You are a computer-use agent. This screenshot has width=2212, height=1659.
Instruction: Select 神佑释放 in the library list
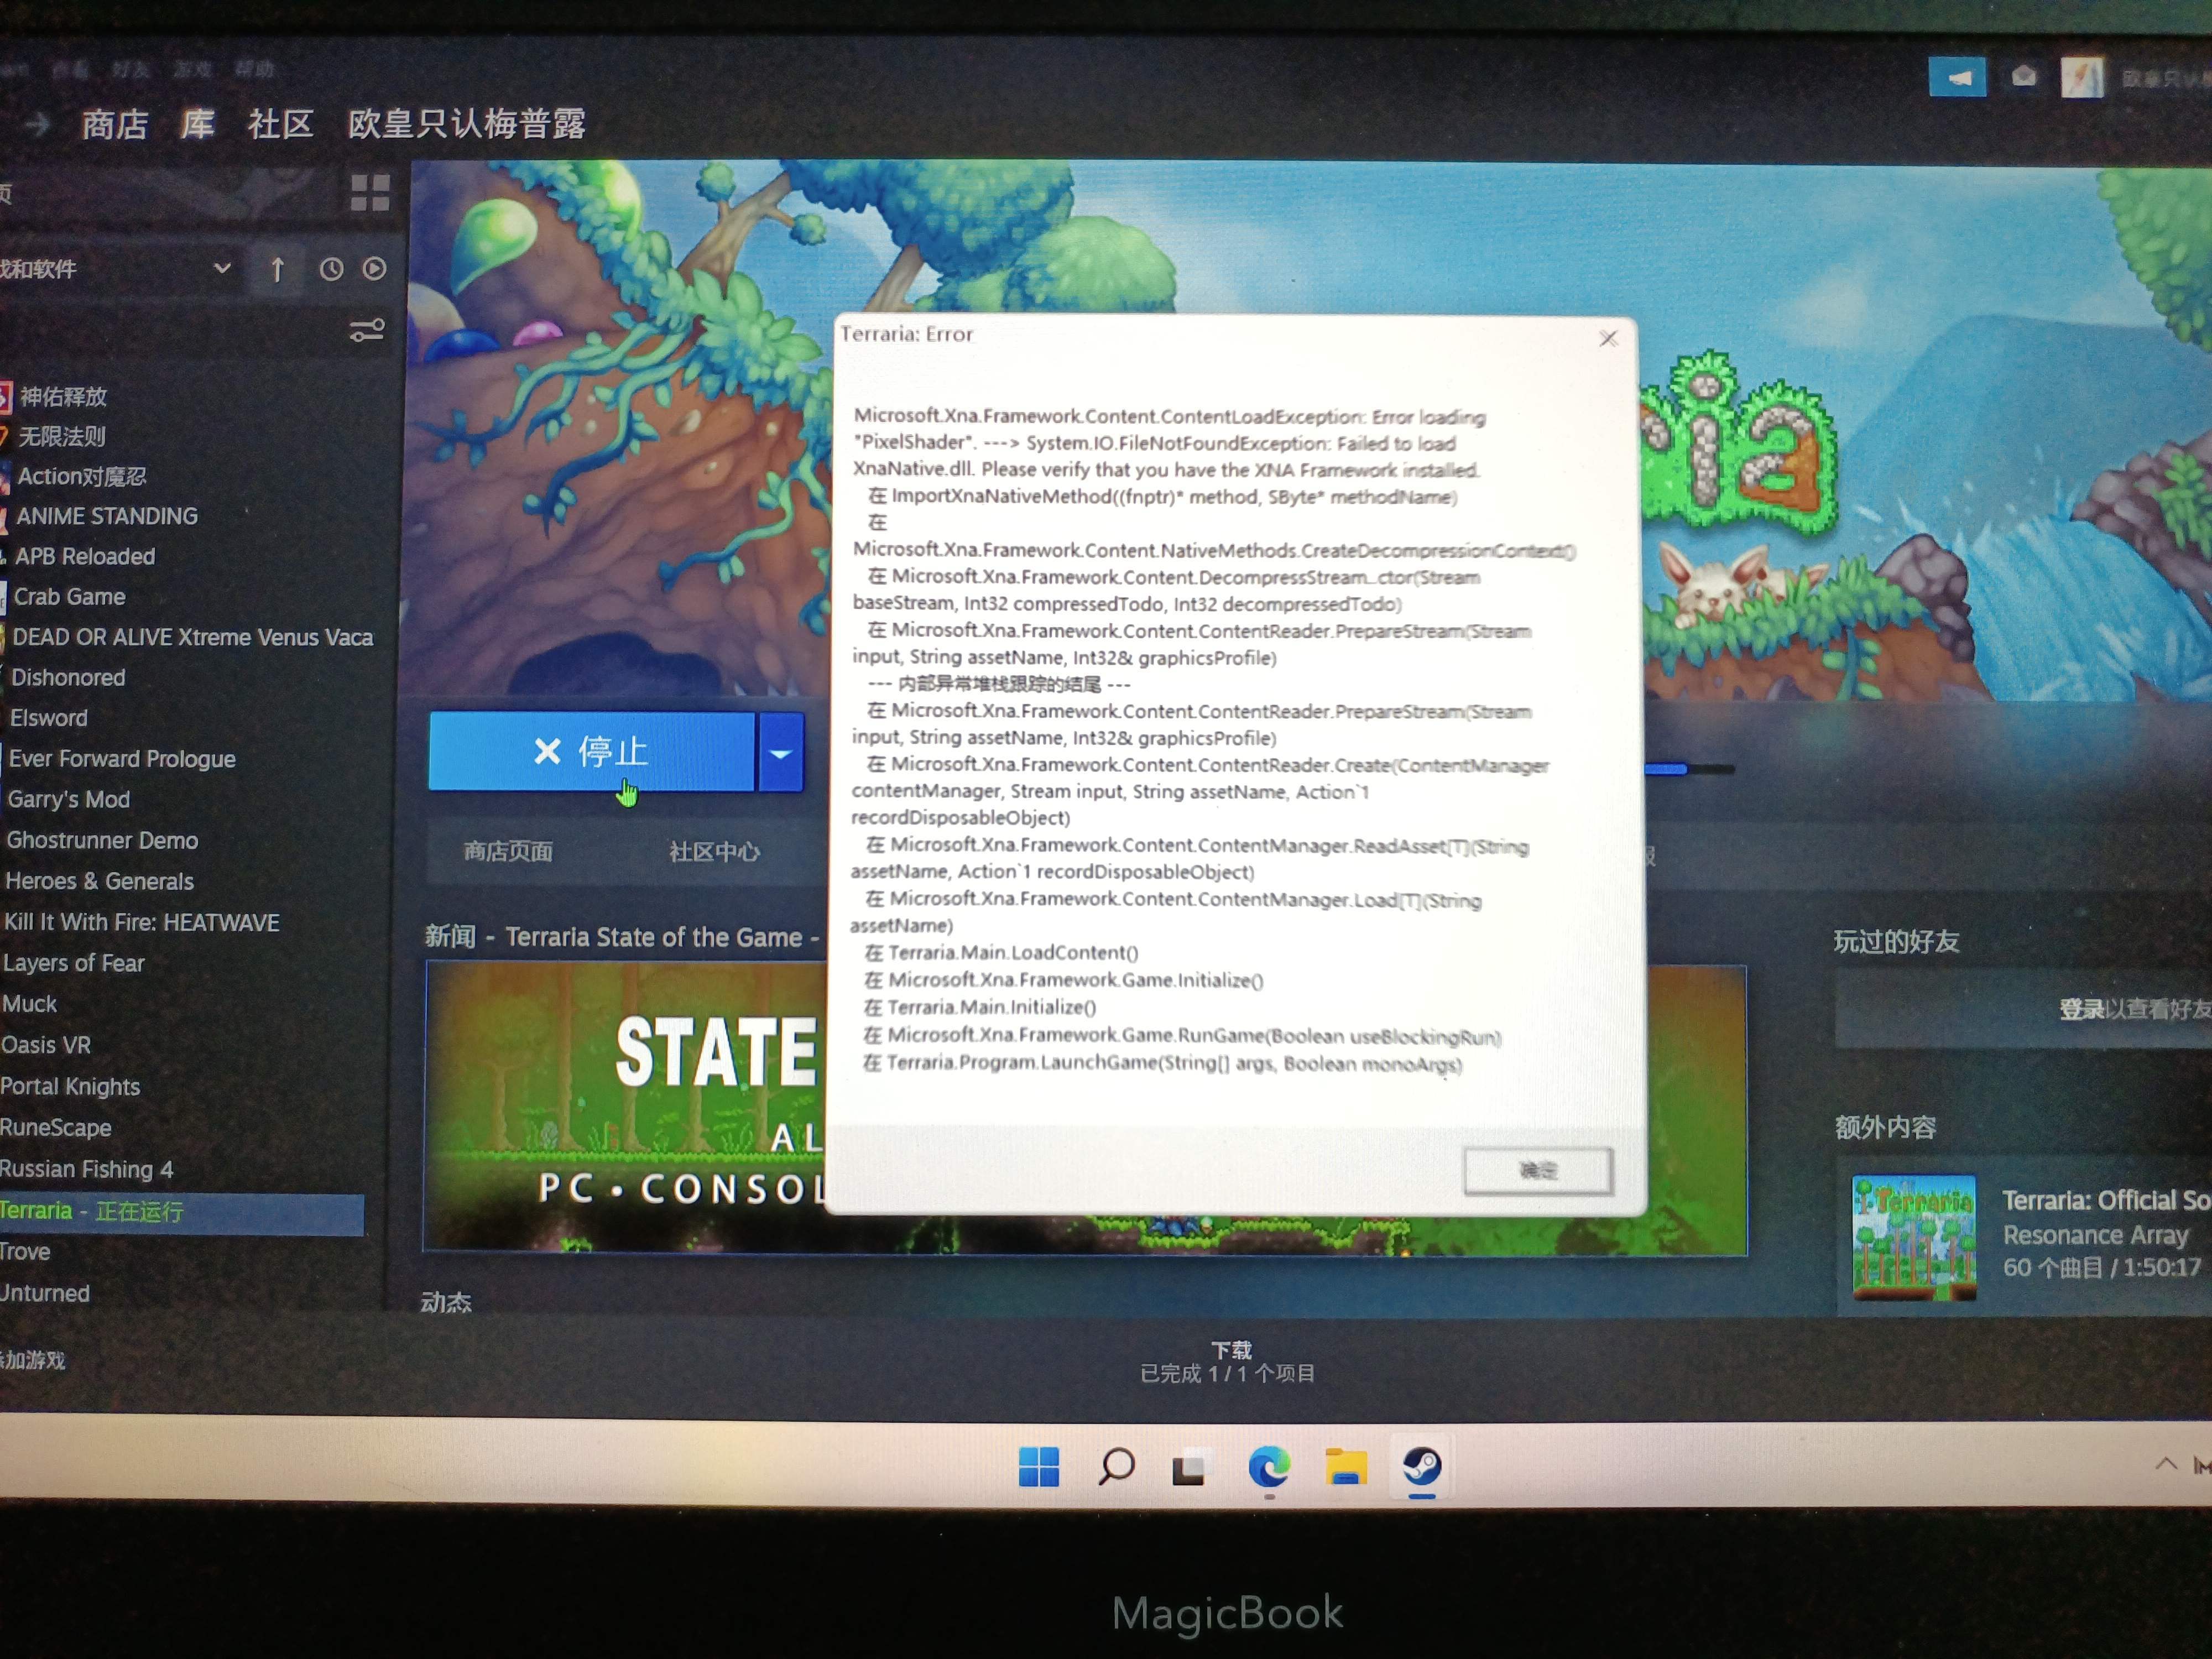pyautogui.click(x=62, y=397)
